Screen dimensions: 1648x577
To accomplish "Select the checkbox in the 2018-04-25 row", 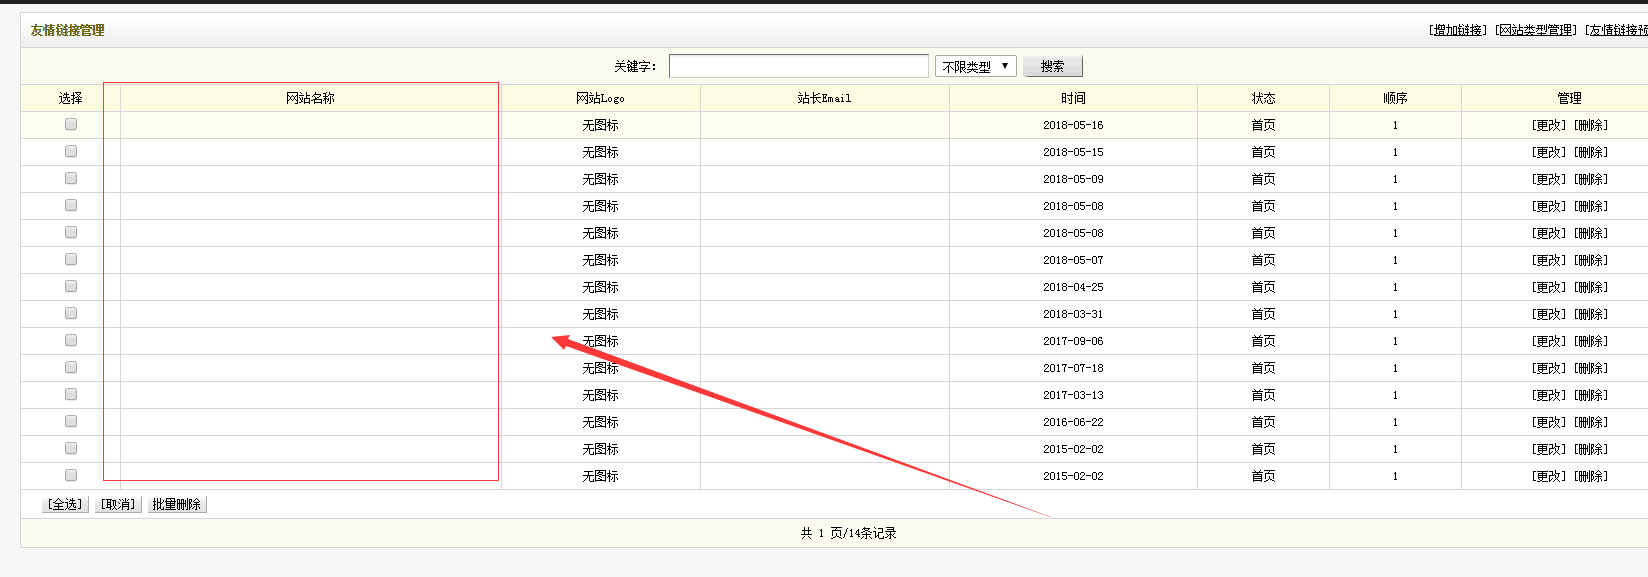I will pyautogui.click(x=71, y=287).
